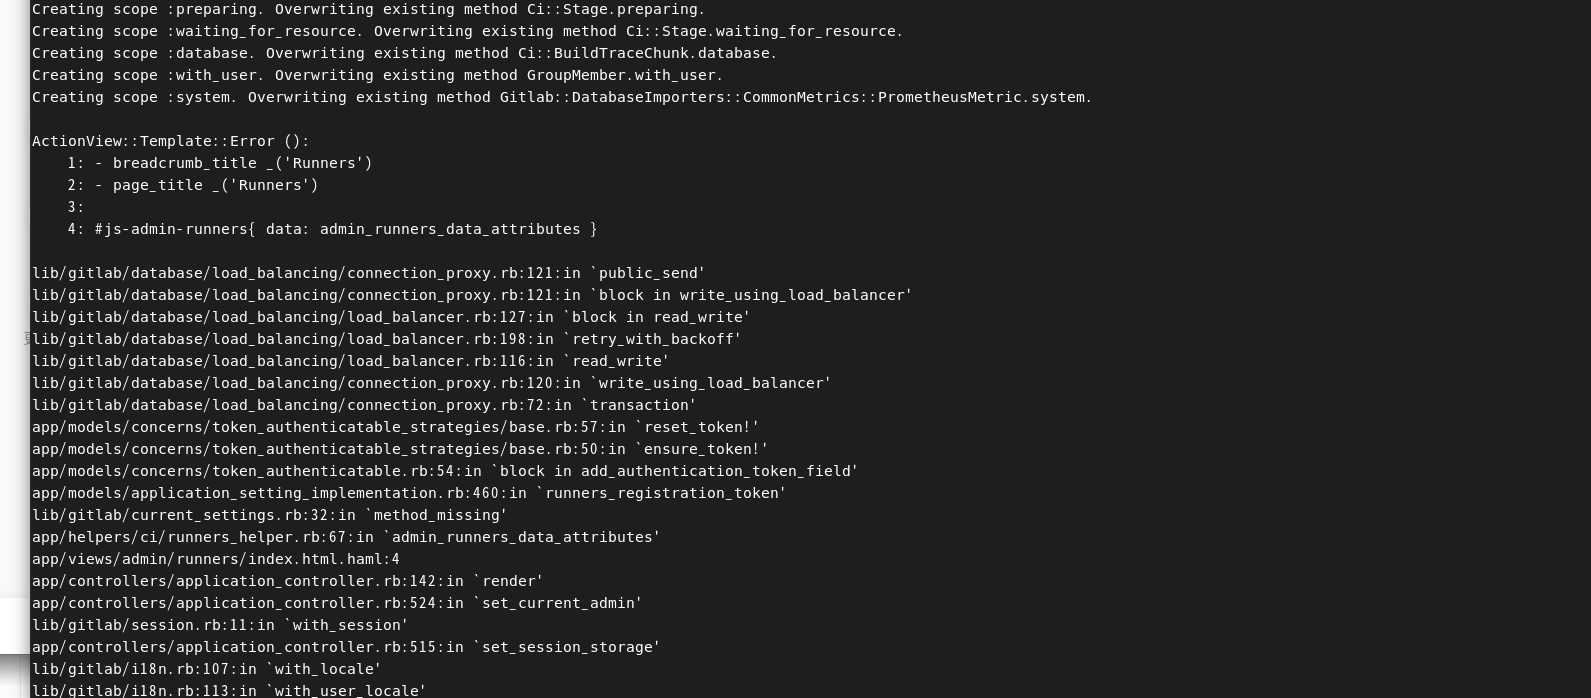Click application_controller.rb:524 set_current_admin line
Image resolution: width=1591 pixels, height=698 pixels.
click(x=337, y=603)
